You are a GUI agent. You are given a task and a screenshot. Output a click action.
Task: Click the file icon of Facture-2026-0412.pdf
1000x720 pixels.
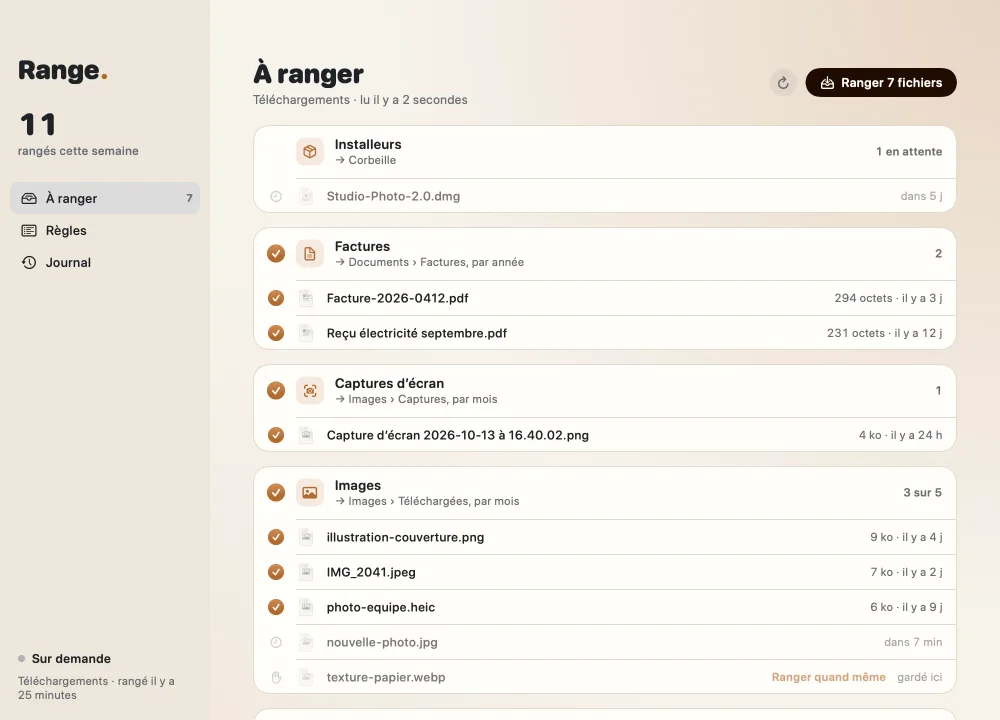click(x=307, y=298)
